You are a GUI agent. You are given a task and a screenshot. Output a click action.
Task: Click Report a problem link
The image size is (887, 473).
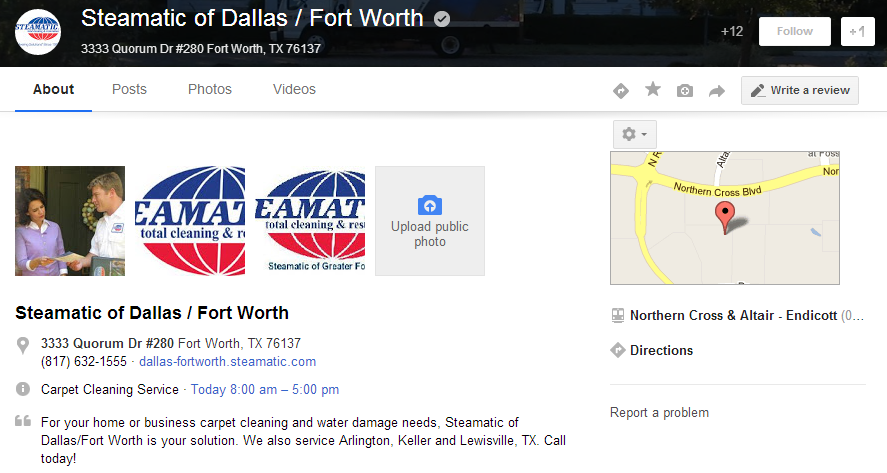[x=659, y=412]
